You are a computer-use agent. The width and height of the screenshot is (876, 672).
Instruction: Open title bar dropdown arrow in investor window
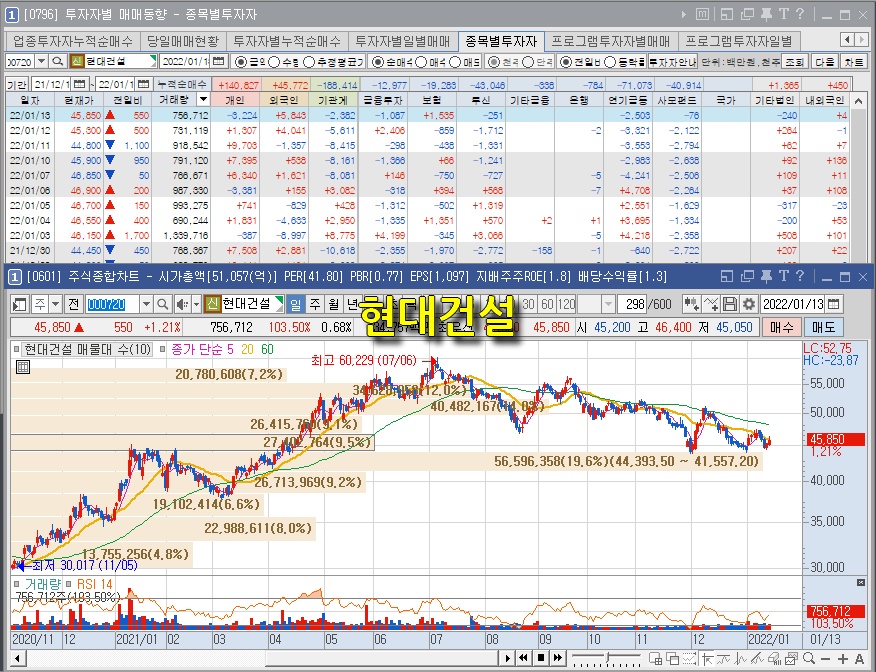pos(683,14)
